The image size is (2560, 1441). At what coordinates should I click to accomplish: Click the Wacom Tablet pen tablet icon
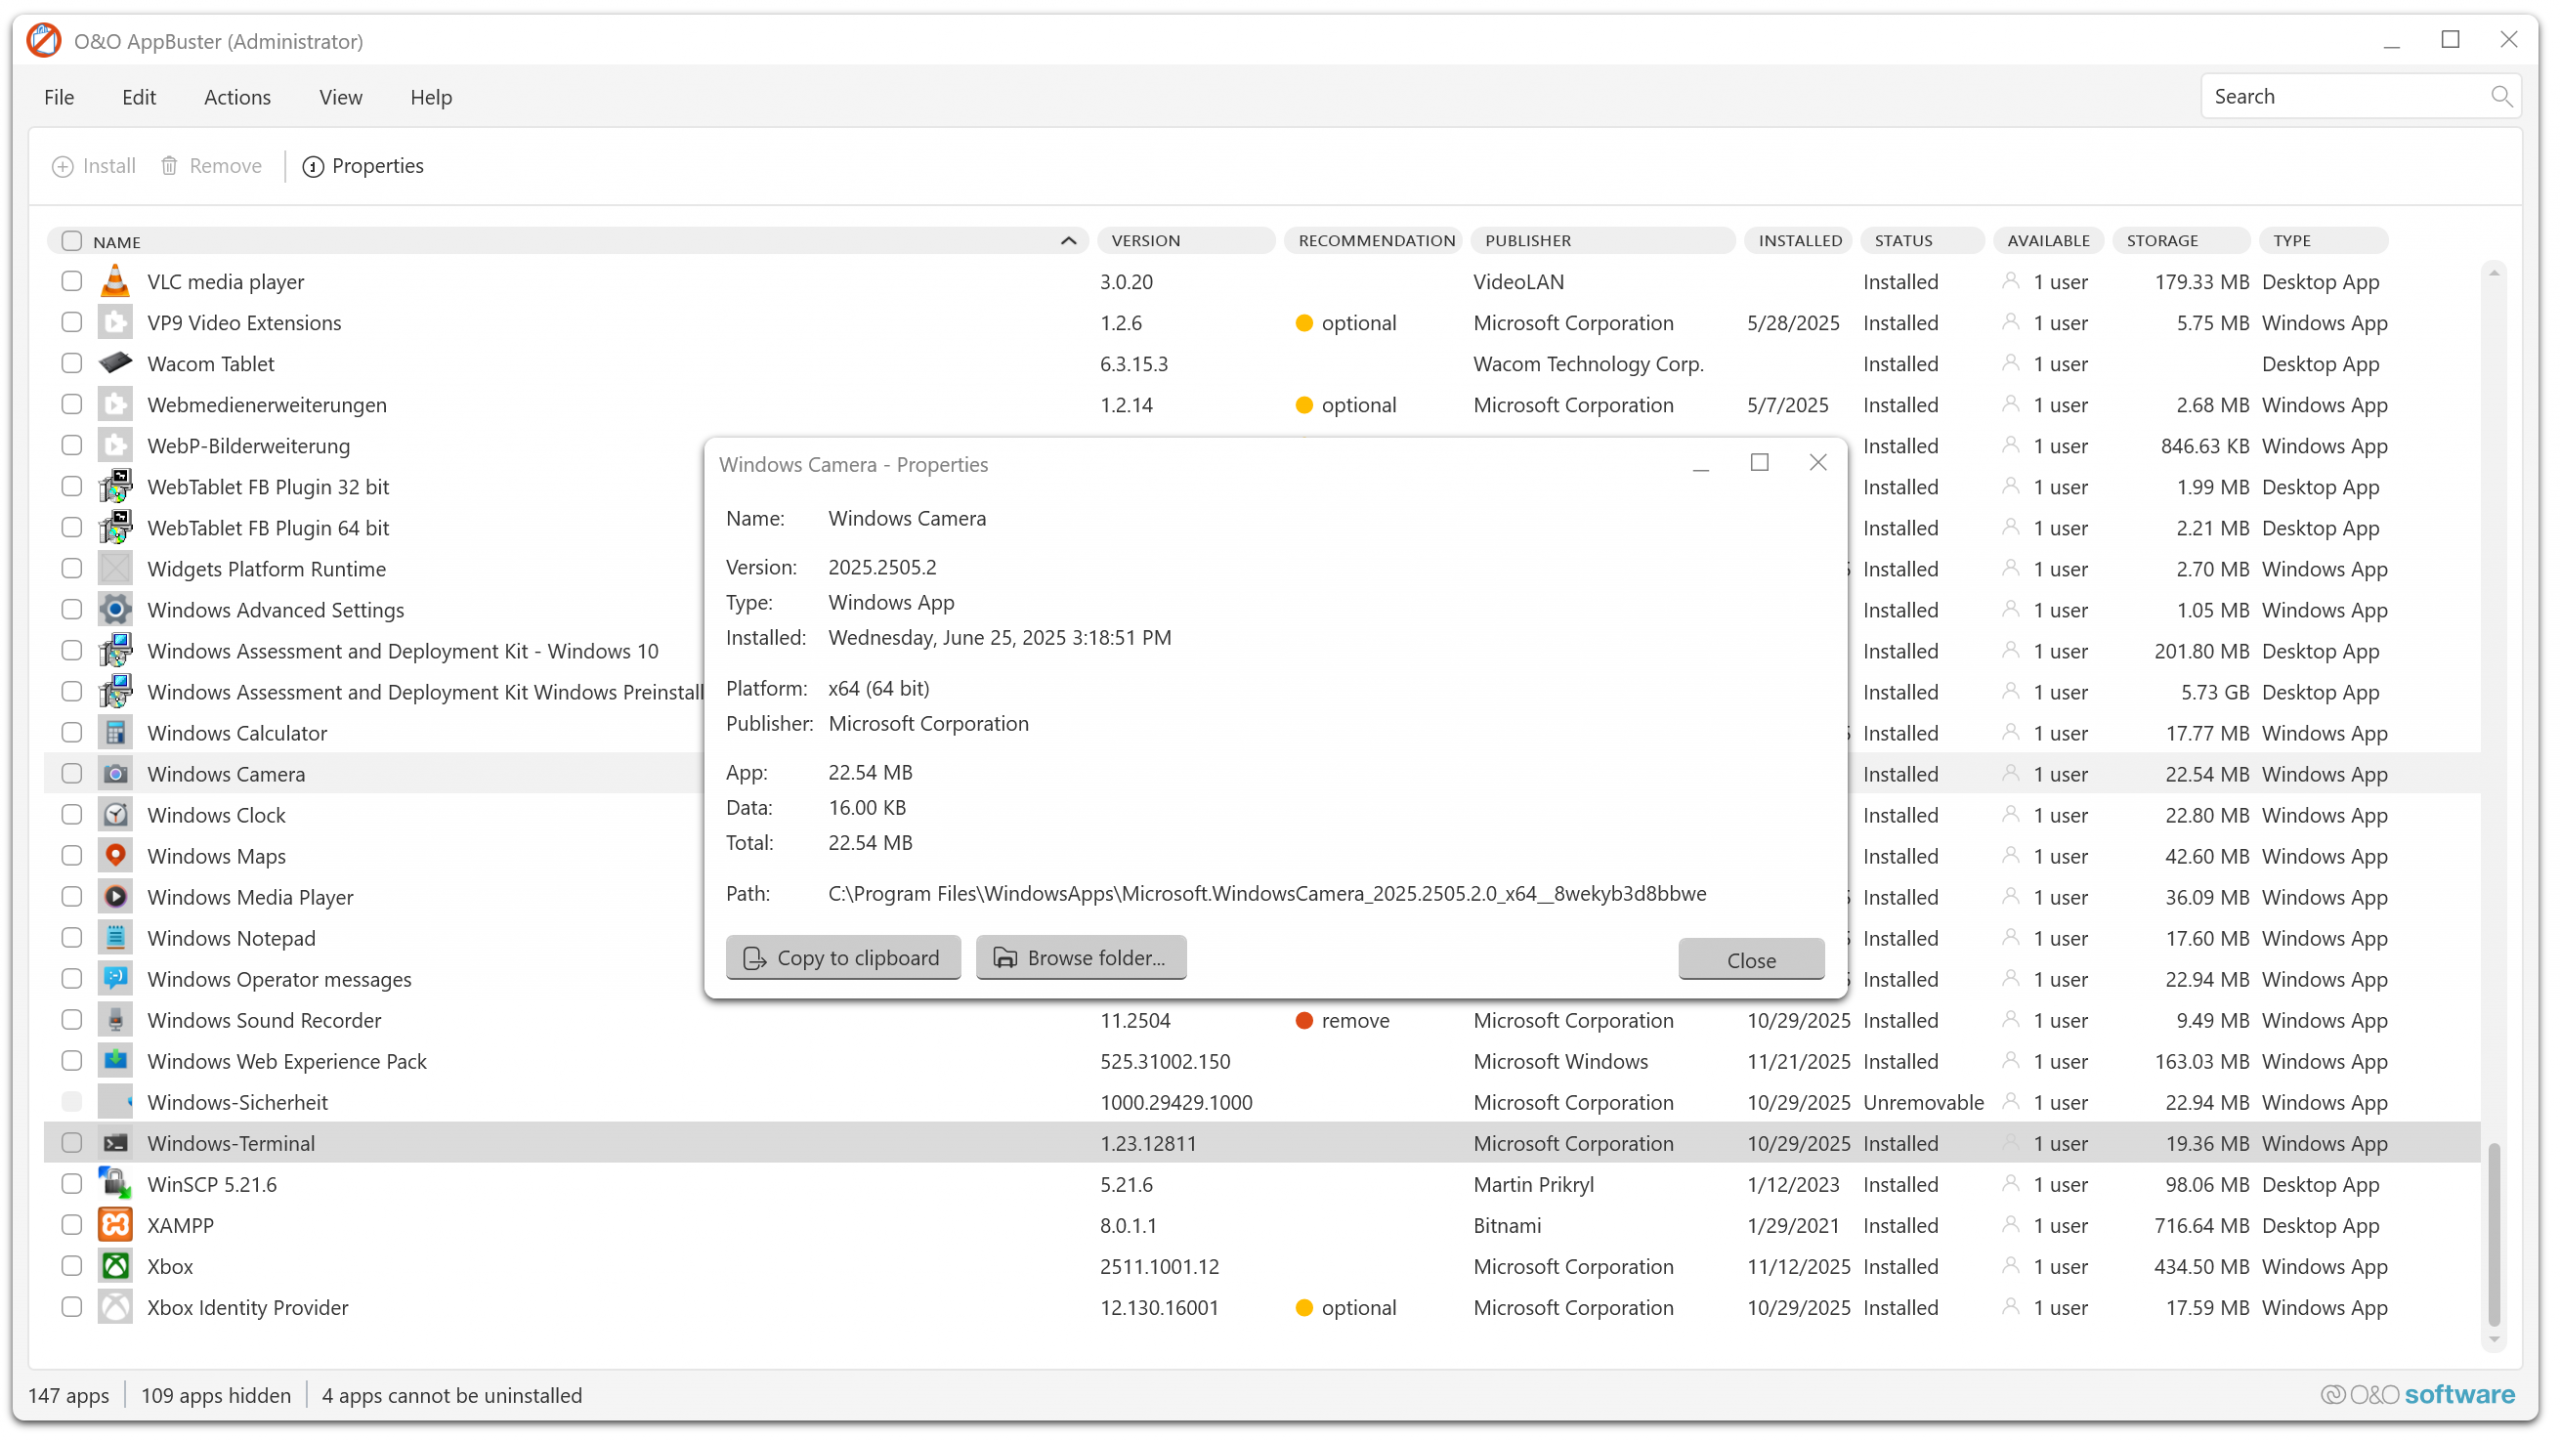pos(115,364)
